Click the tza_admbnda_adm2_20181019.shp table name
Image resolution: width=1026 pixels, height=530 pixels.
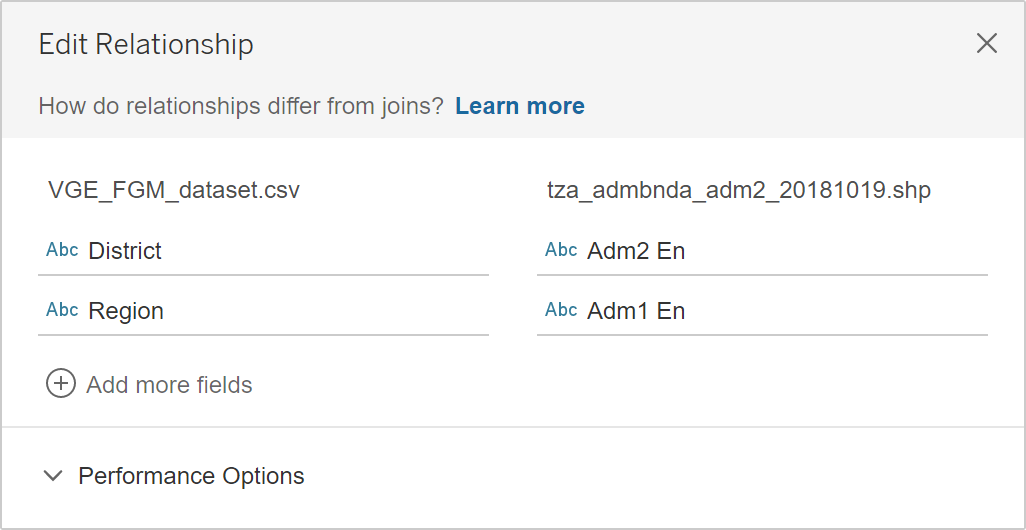[x=738, y=190]
